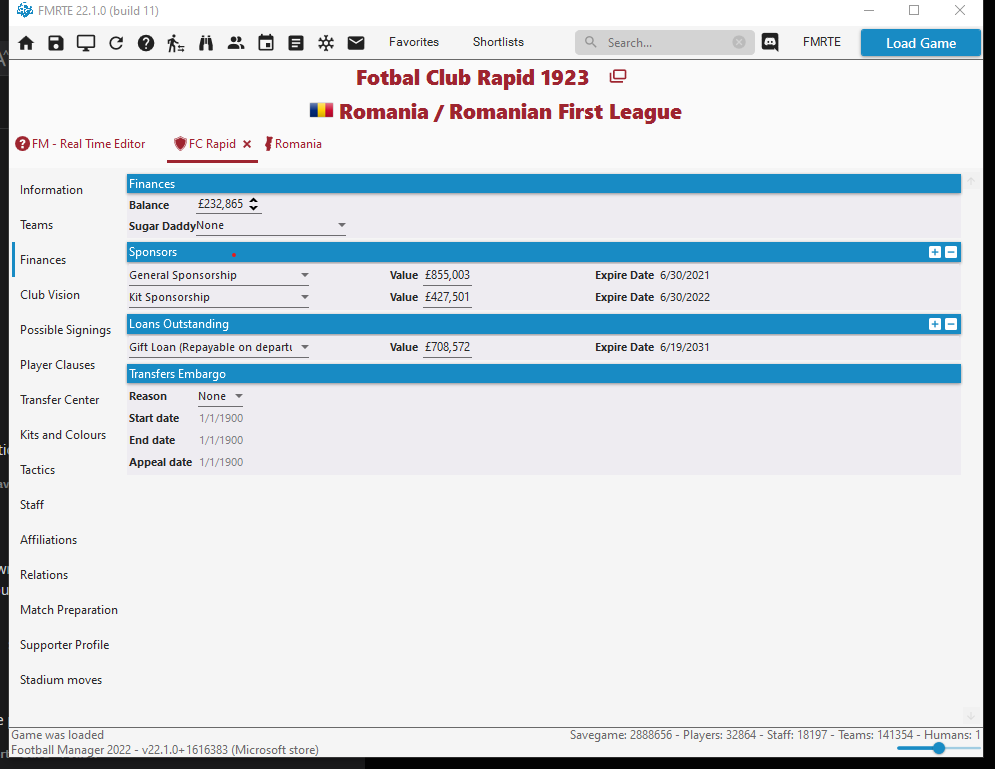Image resolution: width=995 pixels, height=769 pixels.
Task: Click scroll-down arrow at panel bottom right
Action: [x=971, y=716]
